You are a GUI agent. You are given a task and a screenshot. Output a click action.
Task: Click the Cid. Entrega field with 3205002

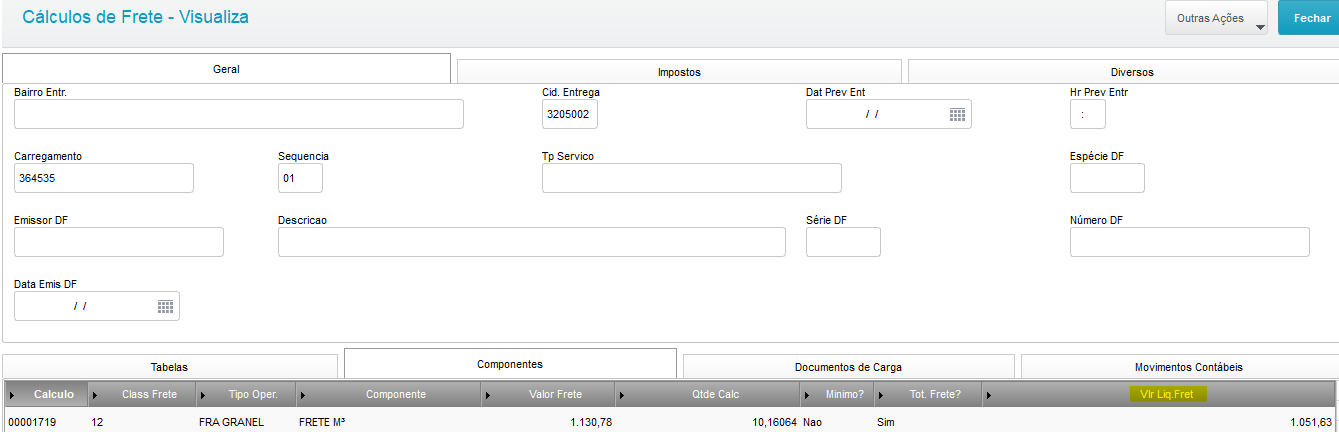570,115
